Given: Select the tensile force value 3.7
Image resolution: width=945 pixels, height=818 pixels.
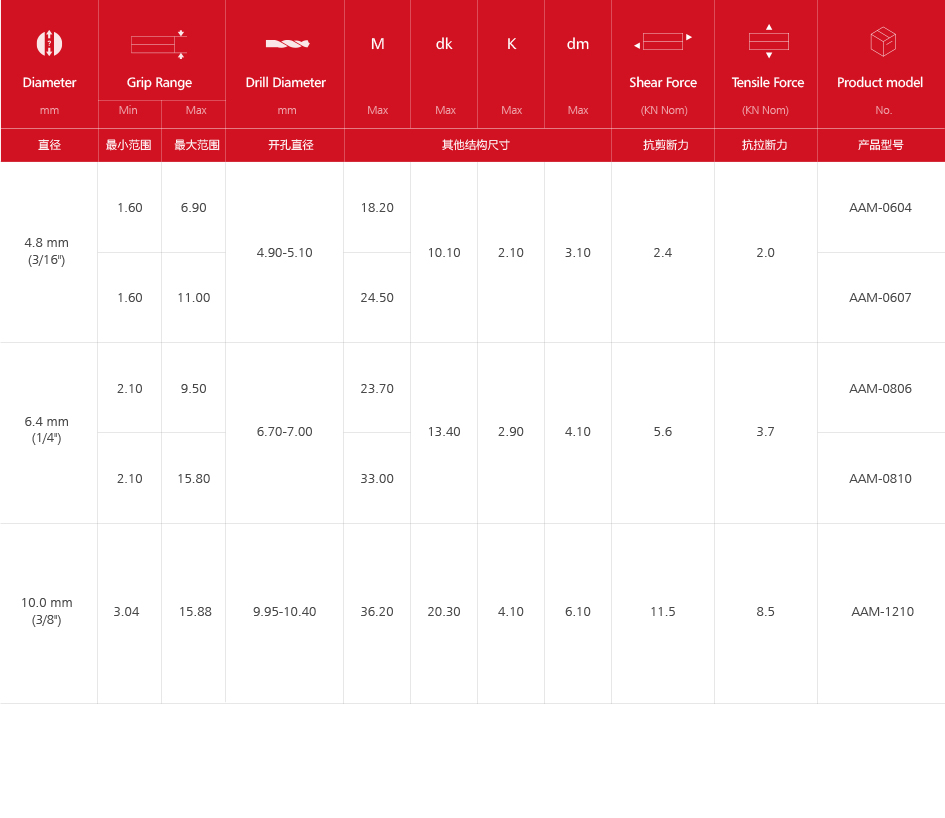Looking at the screenshot, I should (765, 432).
